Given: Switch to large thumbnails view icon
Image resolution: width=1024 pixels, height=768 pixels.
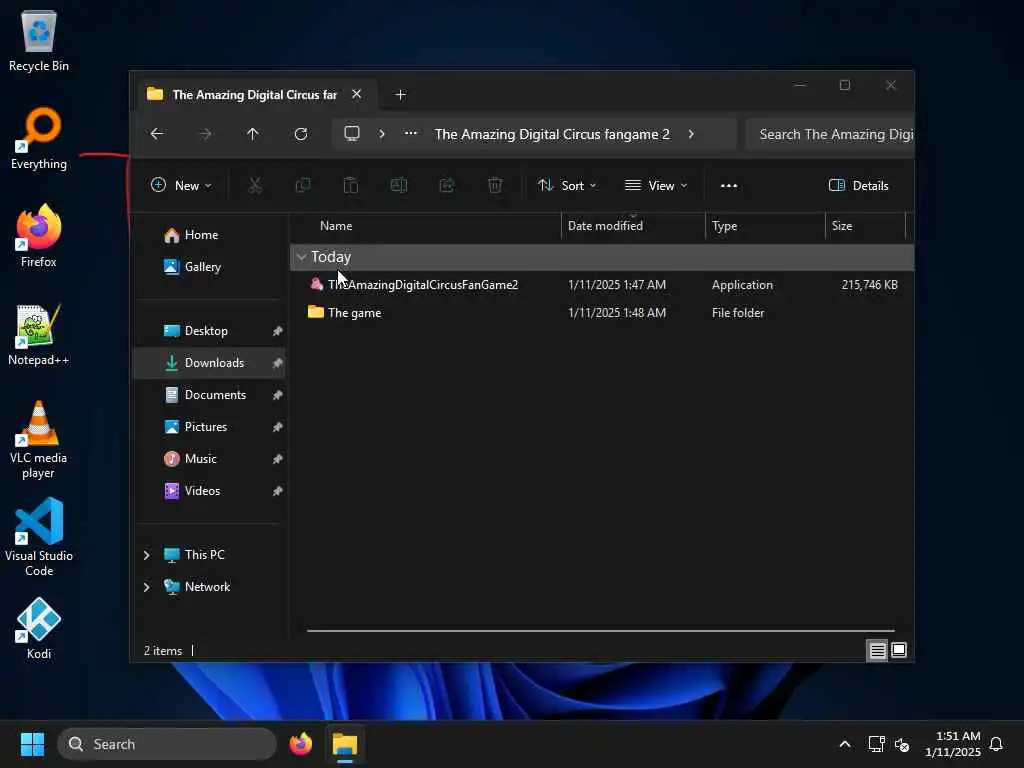Looking at the screenshot, I should coord(899,650).
